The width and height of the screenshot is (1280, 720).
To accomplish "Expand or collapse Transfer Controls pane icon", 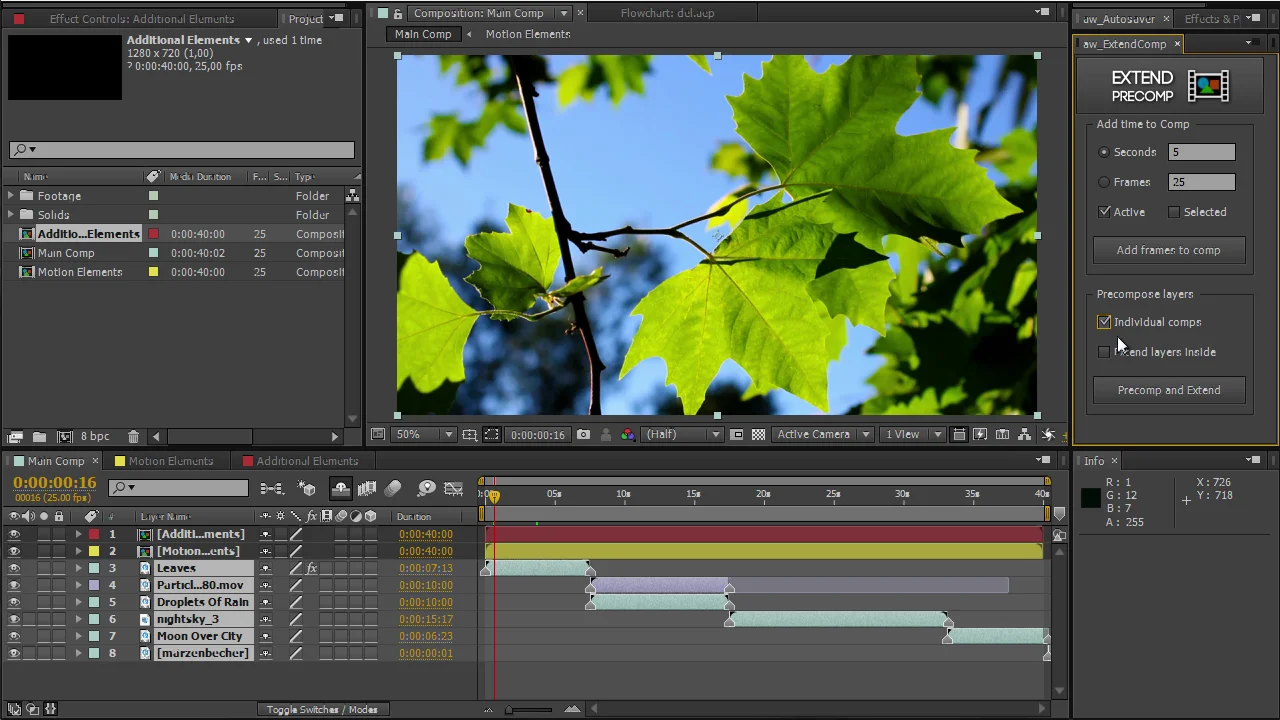I will coord(32,709).
